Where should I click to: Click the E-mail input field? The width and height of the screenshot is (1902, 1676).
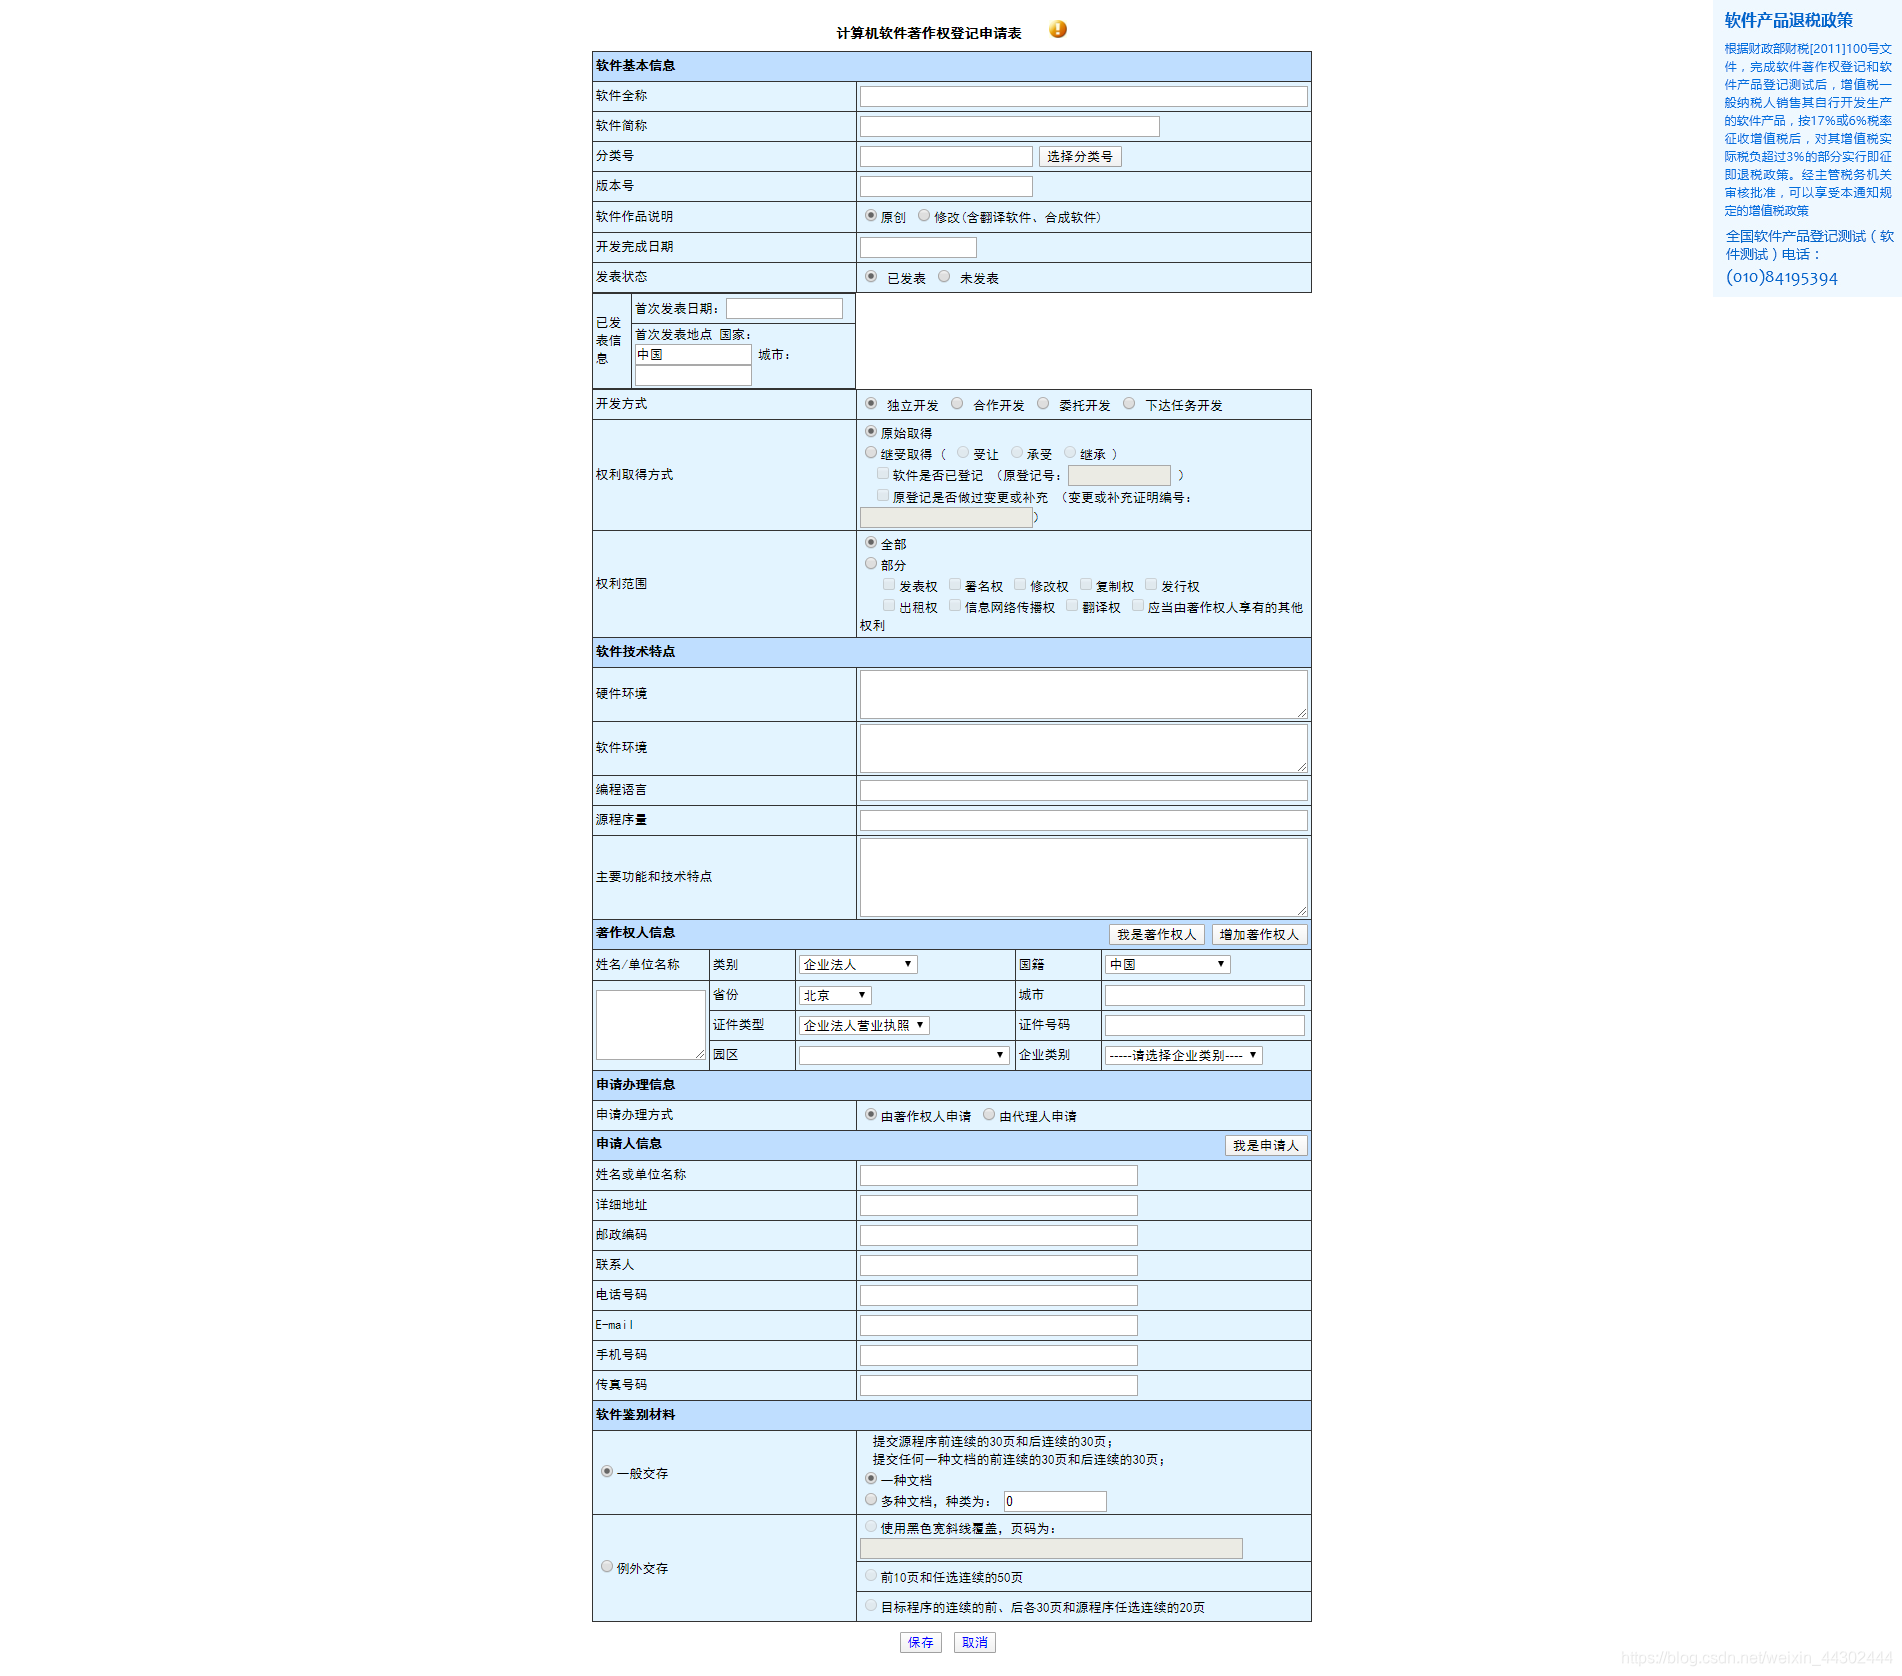999,1326
